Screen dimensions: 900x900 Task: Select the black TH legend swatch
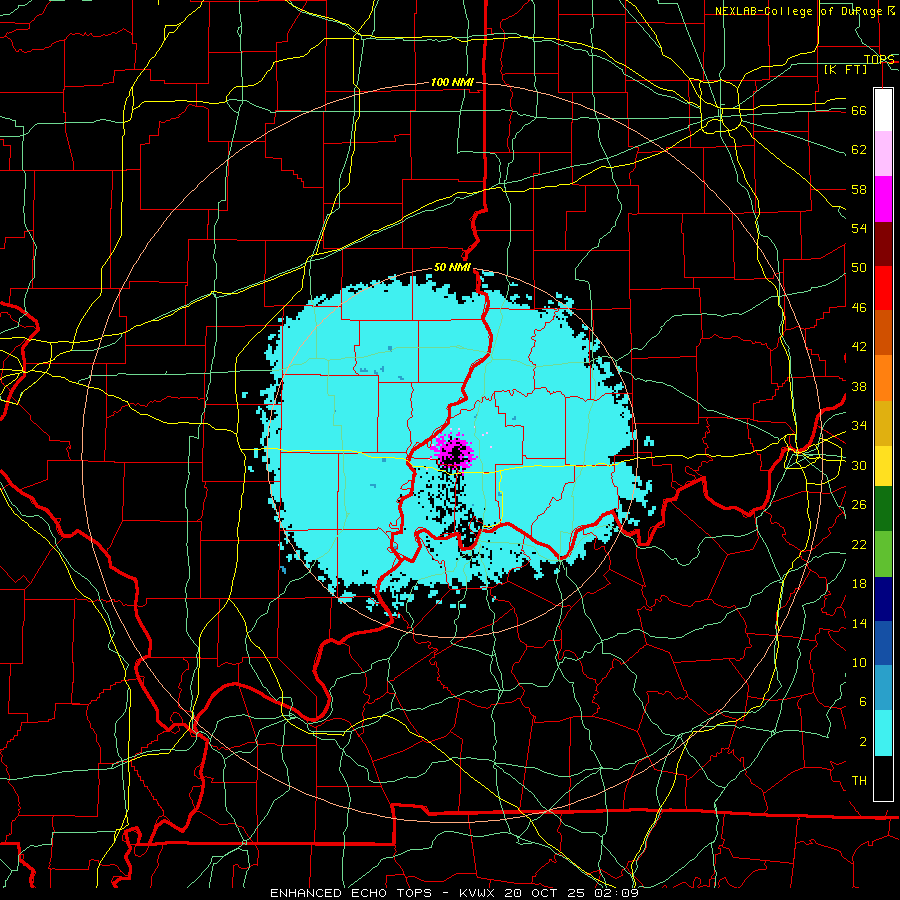pos(883,778)
